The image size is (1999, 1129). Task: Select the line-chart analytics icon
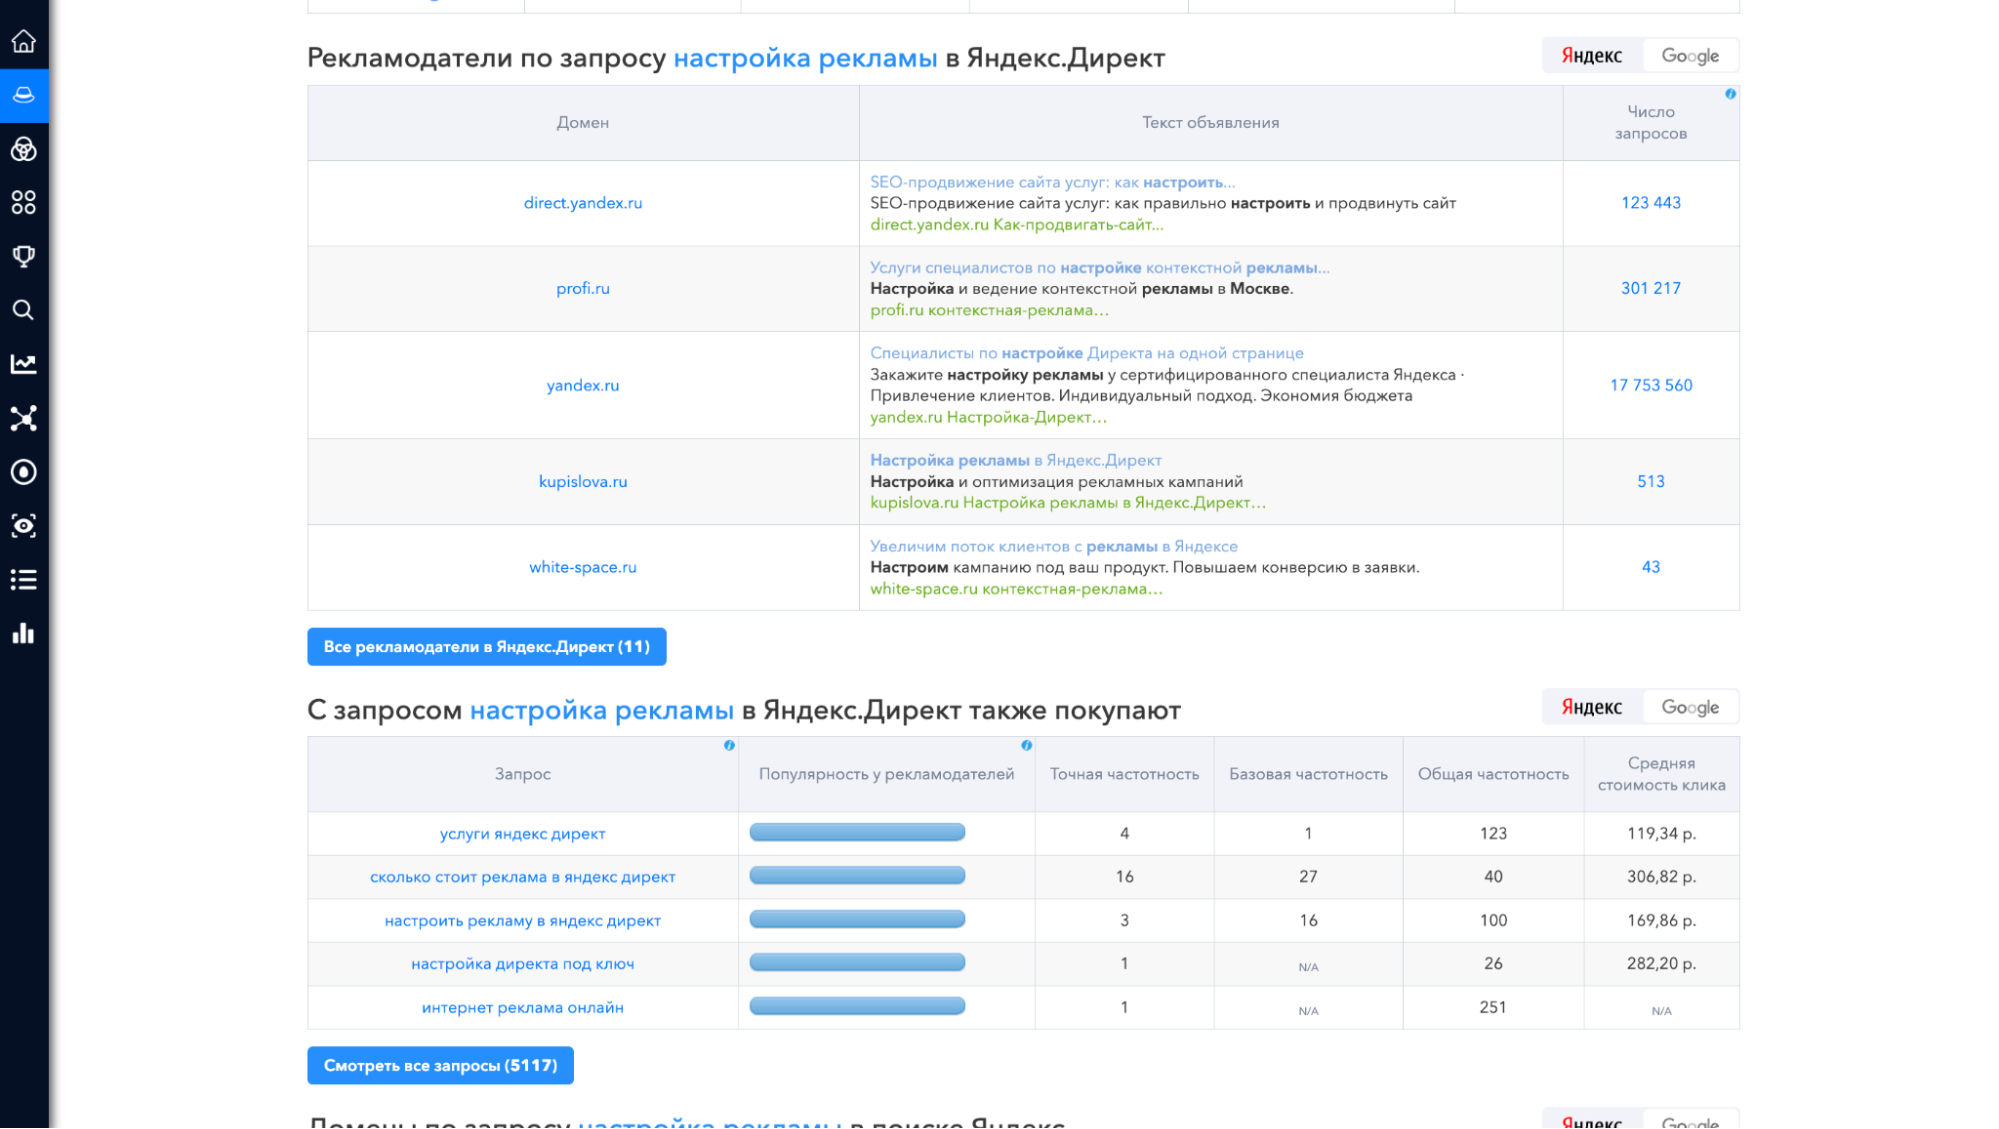pos(24,364)
